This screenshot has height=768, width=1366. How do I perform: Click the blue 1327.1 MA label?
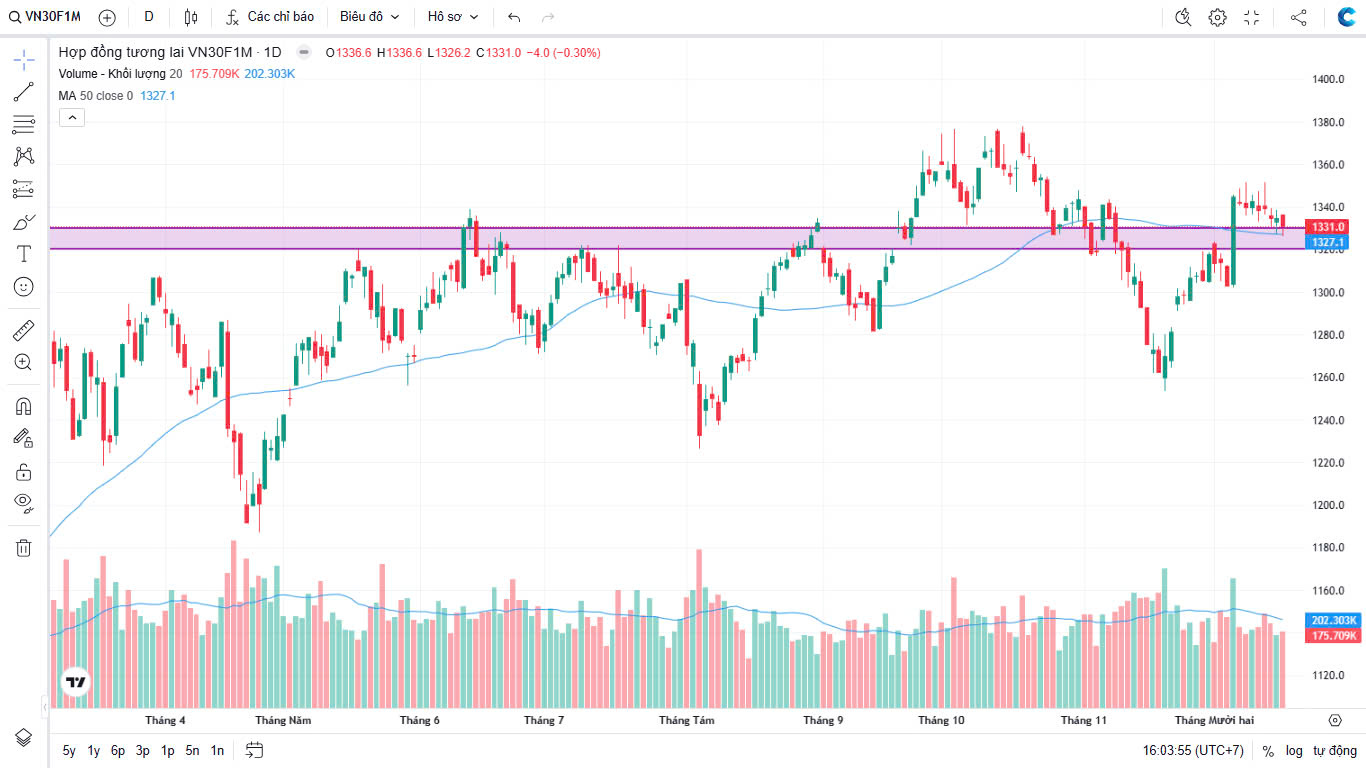[x=1329, y=242]
